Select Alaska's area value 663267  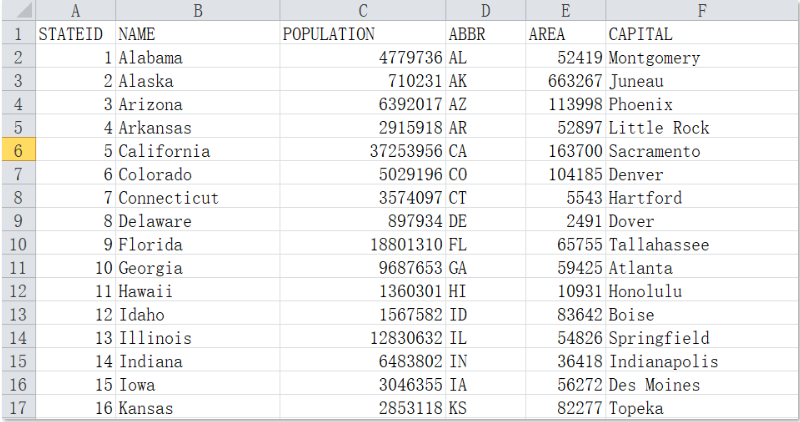pyautogui.click(x=565, y=81)
